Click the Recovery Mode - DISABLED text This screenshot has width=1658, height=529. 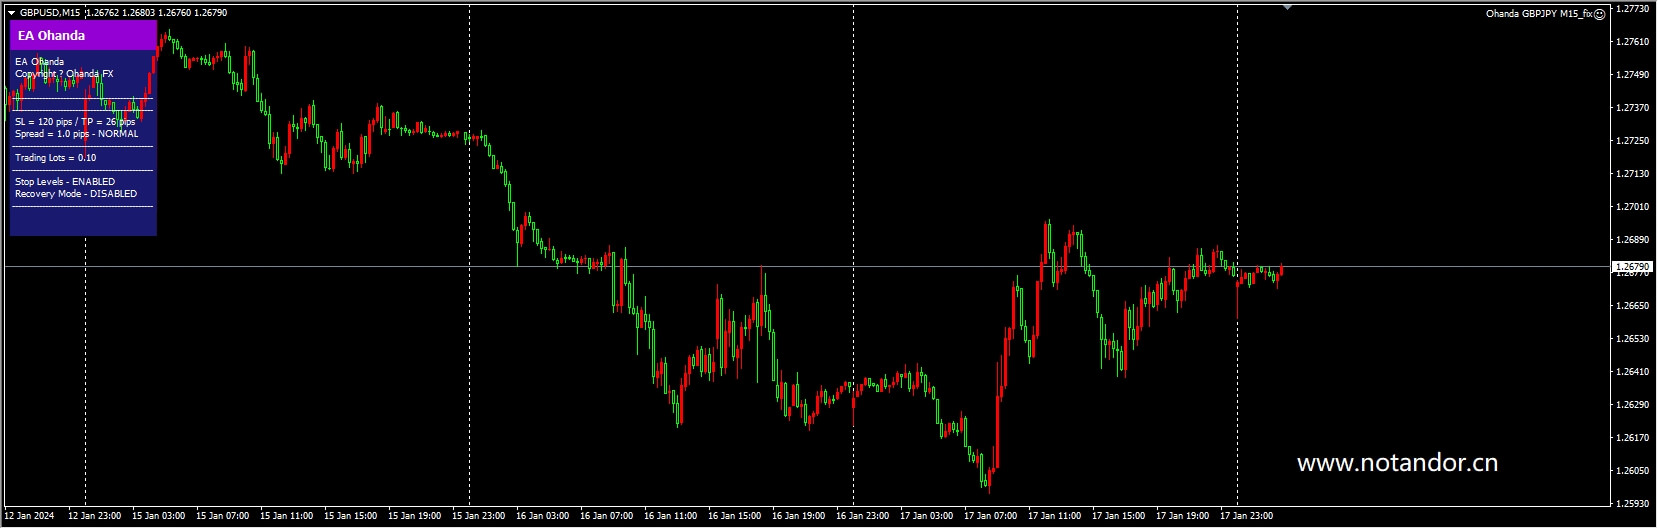76,194
